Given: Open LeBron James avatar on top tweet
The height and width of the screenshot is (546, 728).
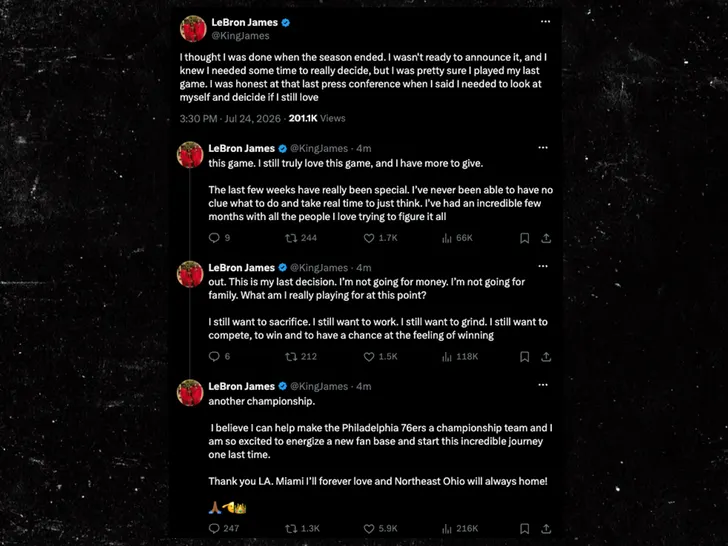Looking at the screenshot, I should pos(193,29).
